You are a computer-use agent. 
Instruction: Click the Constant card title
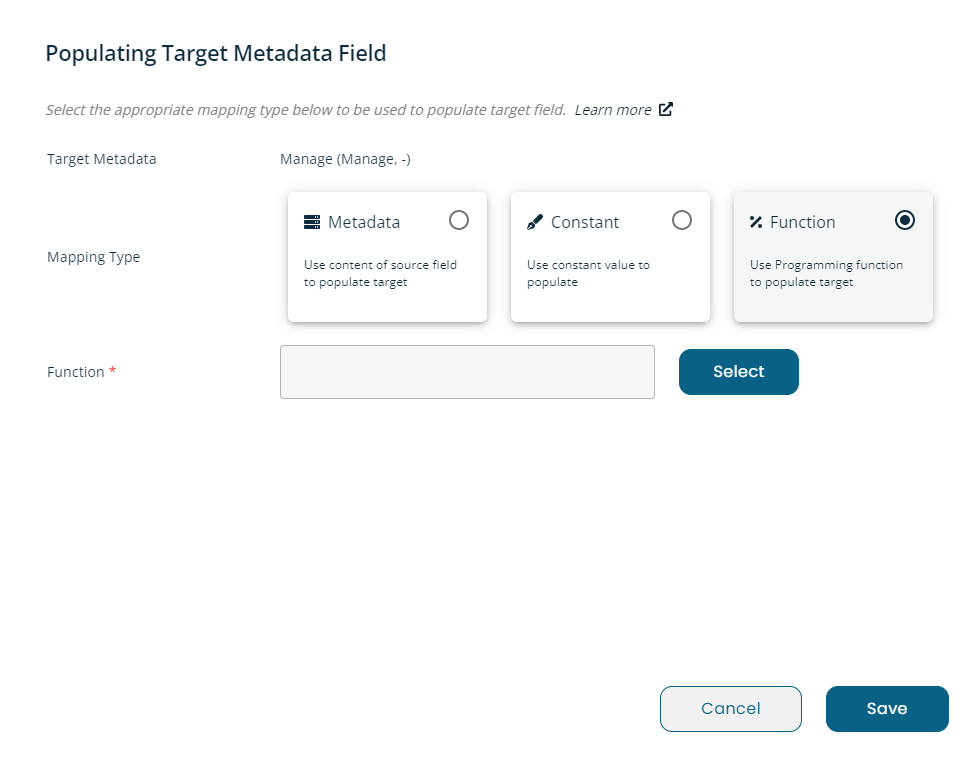tap(585, 222)
